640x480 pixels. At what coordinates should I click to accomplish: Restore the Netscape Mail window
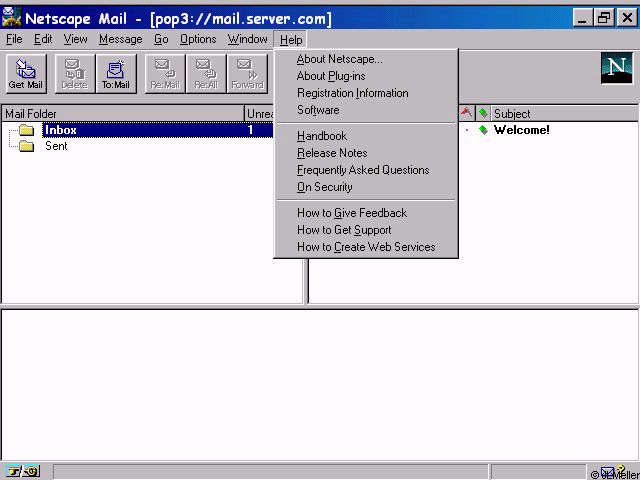click(604, 18)
